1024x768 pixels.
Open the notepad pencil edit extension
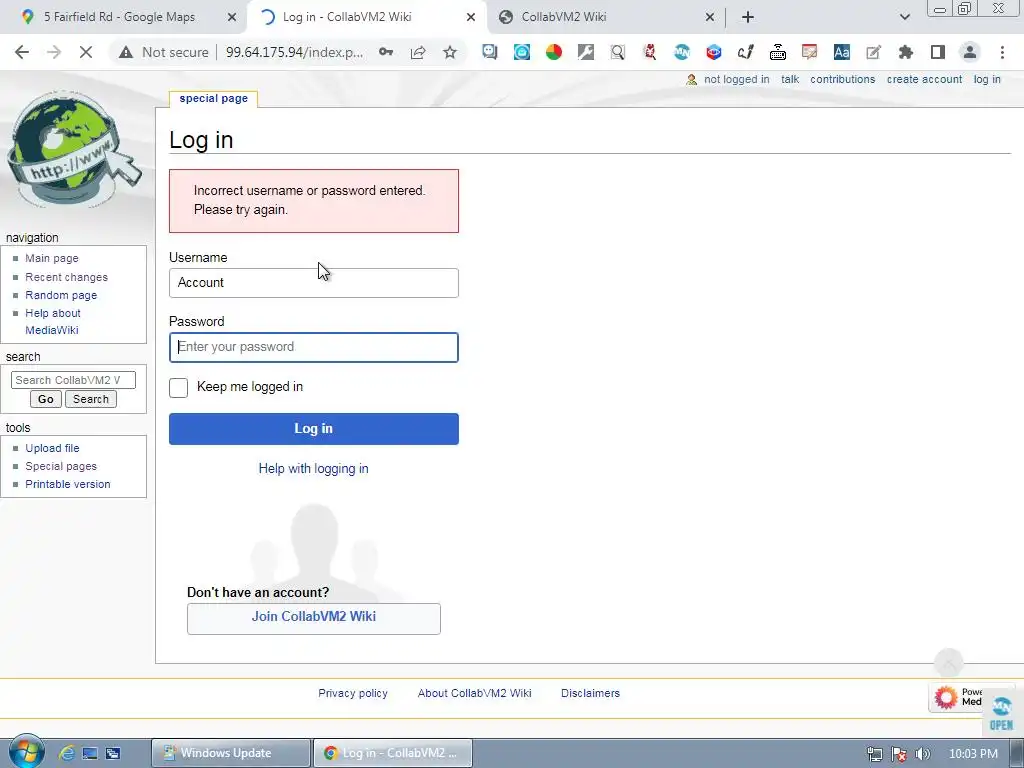874,52
